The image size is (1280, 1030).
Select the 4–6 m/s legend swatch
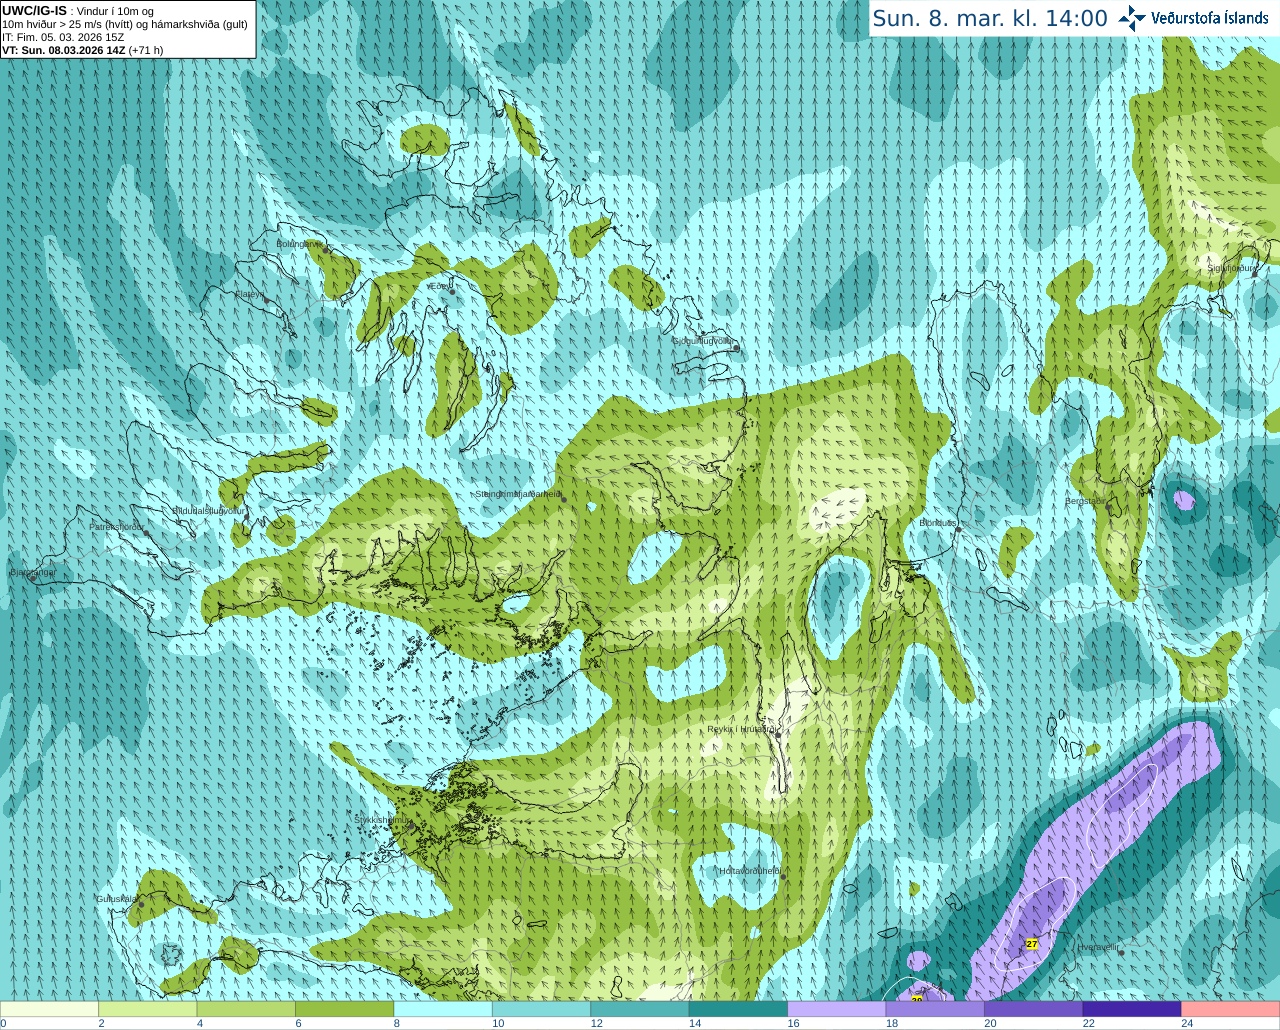[x=246, y=1009]
